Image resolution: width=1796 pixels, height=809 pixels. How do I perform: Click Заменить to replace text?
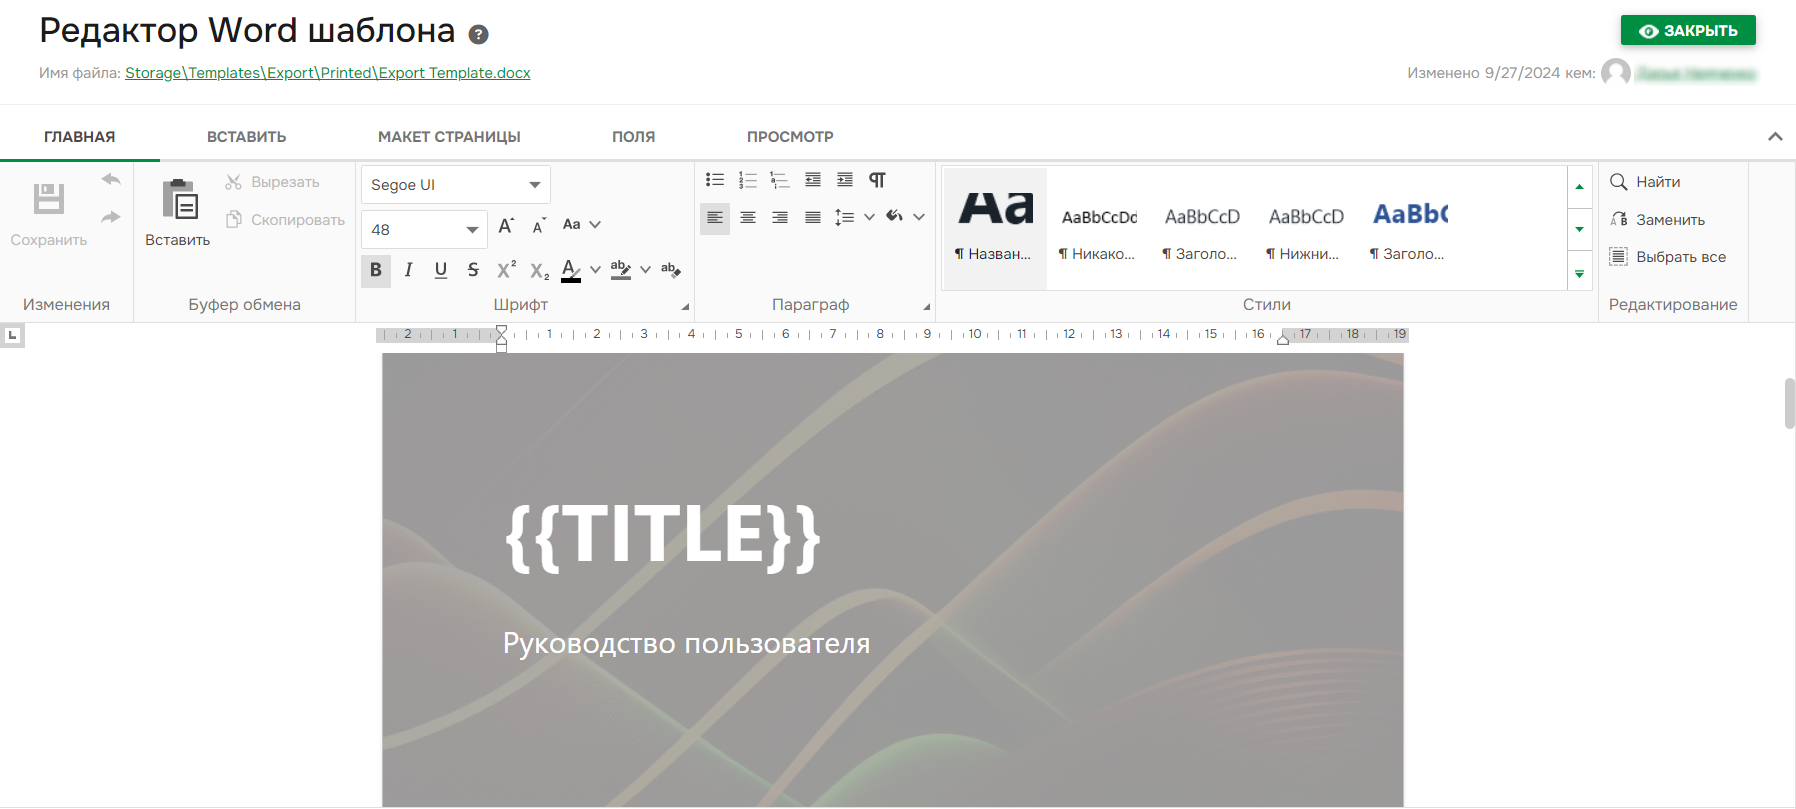[1657, 220]
